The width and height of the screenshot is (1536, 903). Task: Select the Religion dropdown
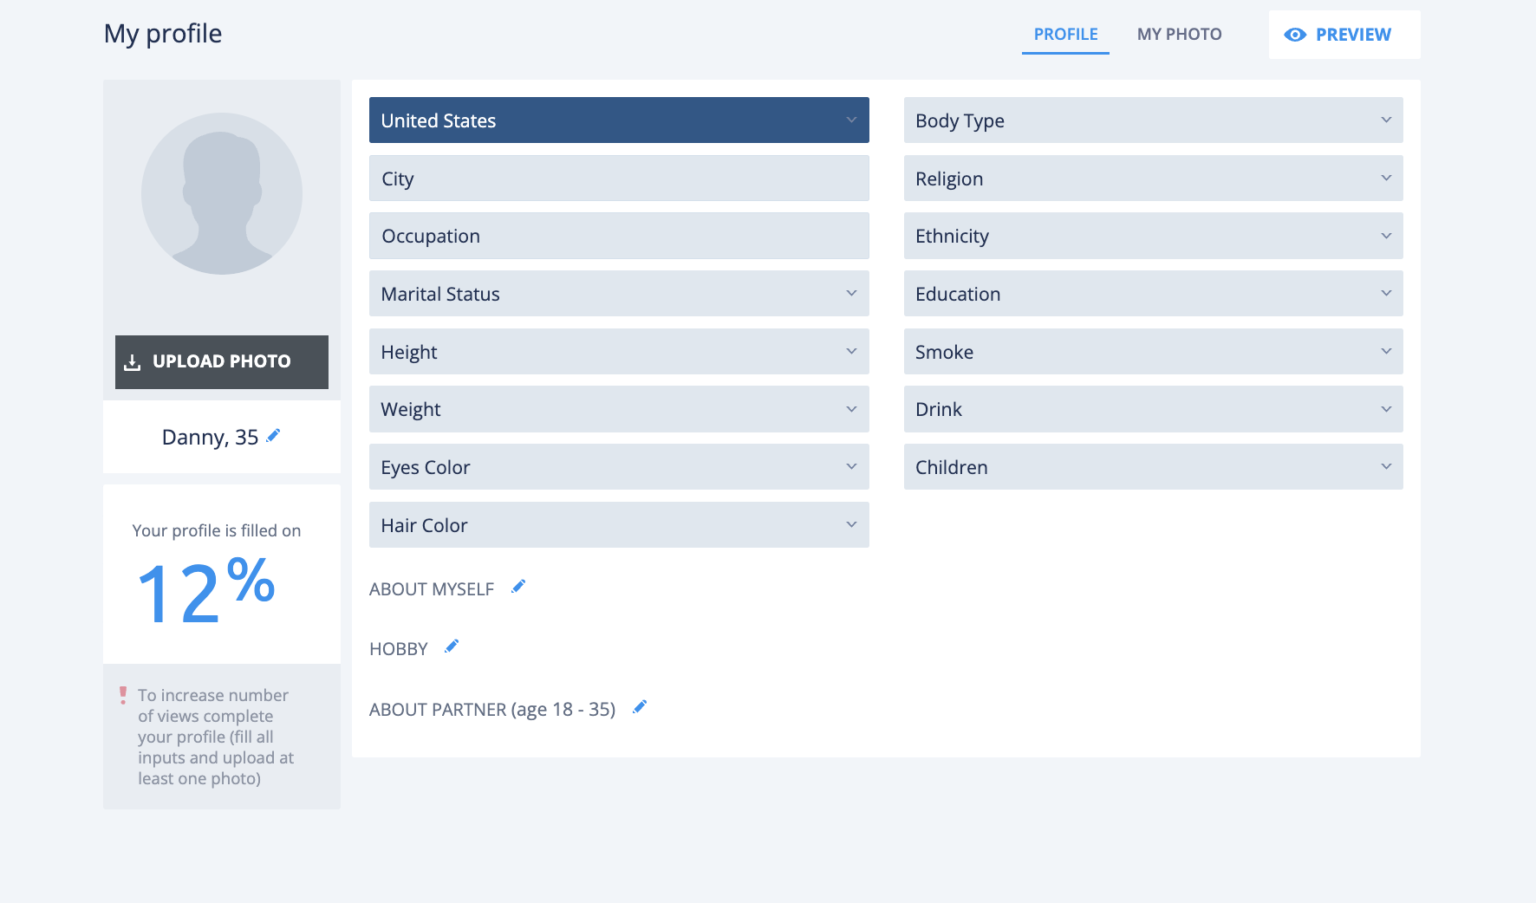(1152, 178)
